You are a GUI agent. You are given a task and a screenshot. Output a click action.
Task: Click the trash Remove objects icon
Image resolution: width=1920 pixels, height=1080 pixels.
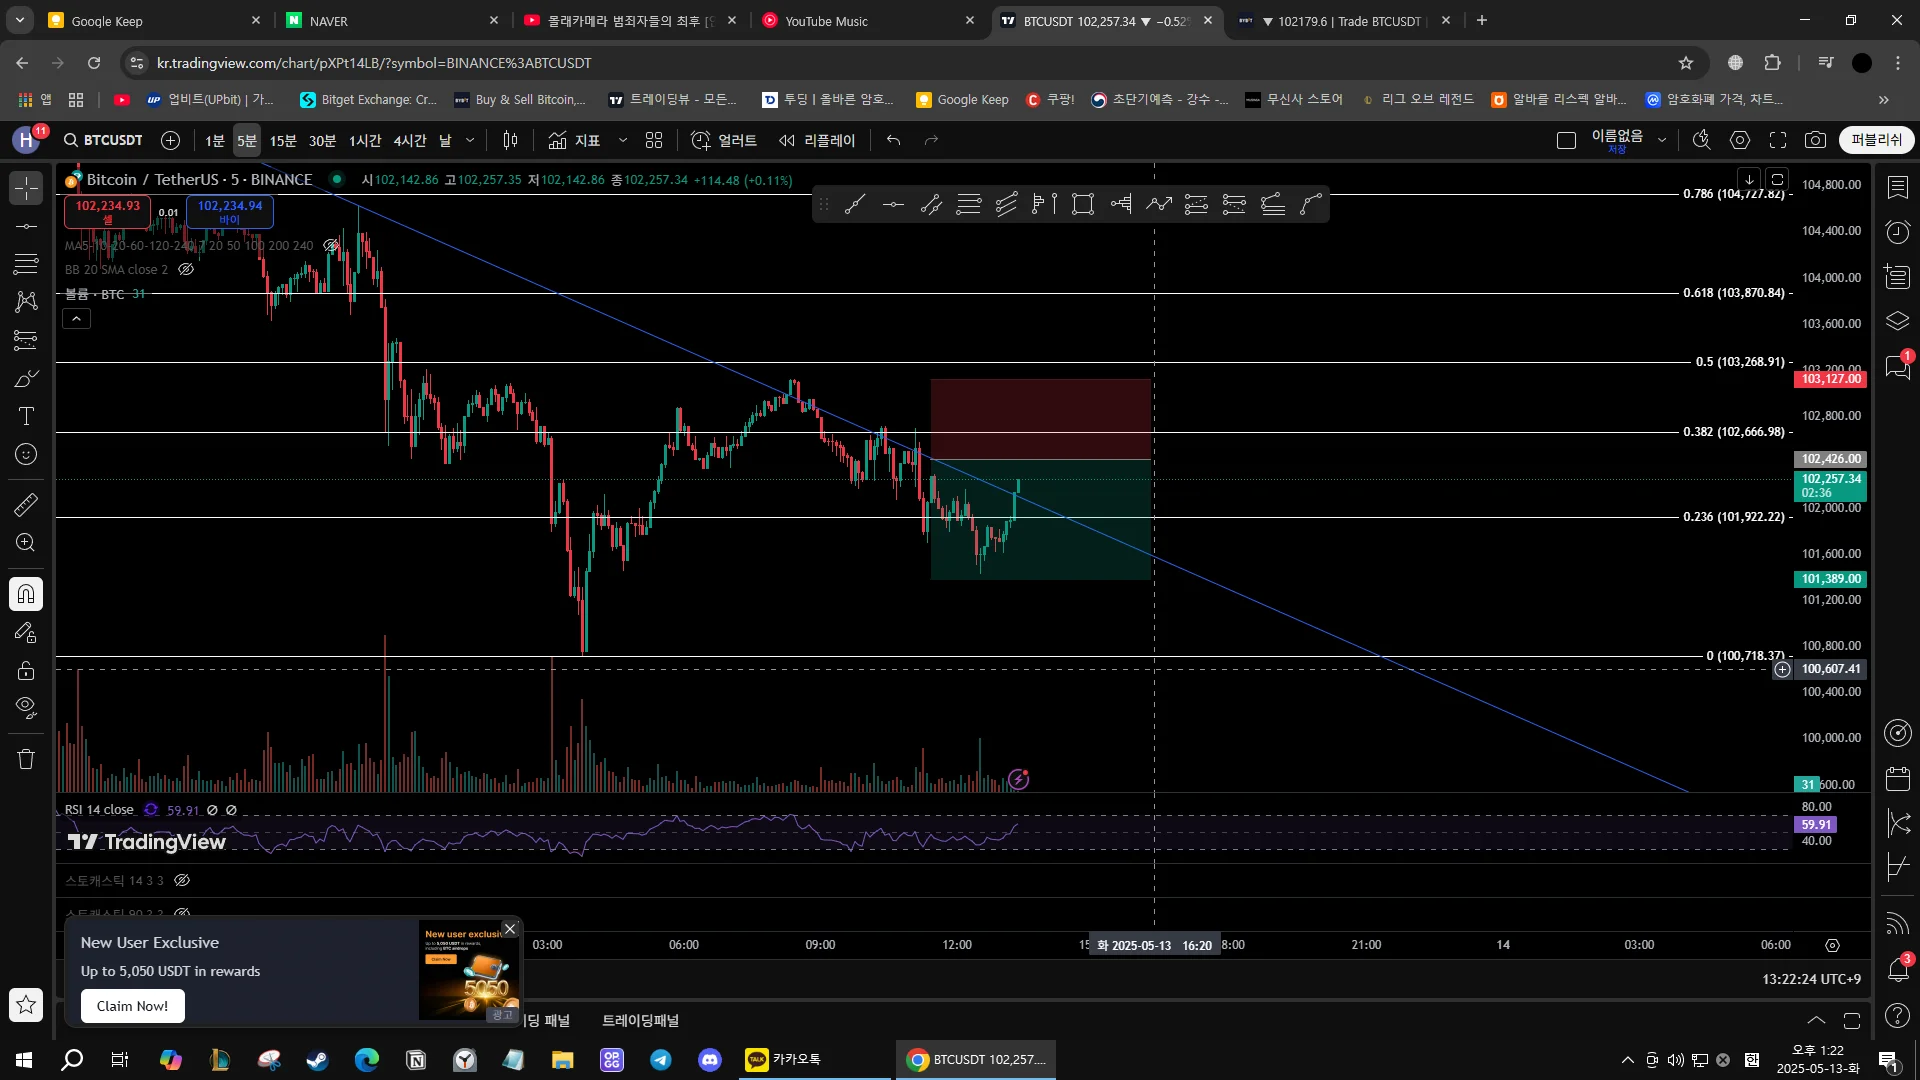point(26,759)
